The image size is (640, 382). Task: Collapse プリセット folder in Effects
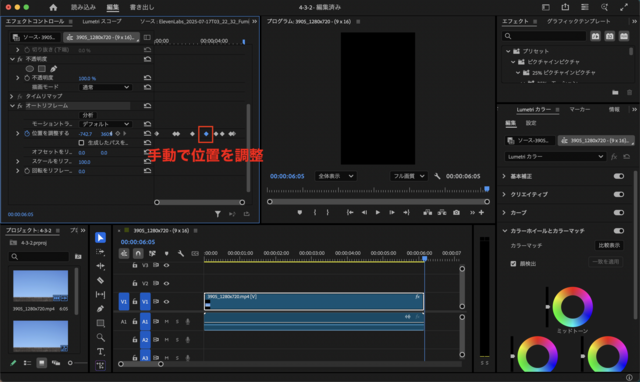508,51
